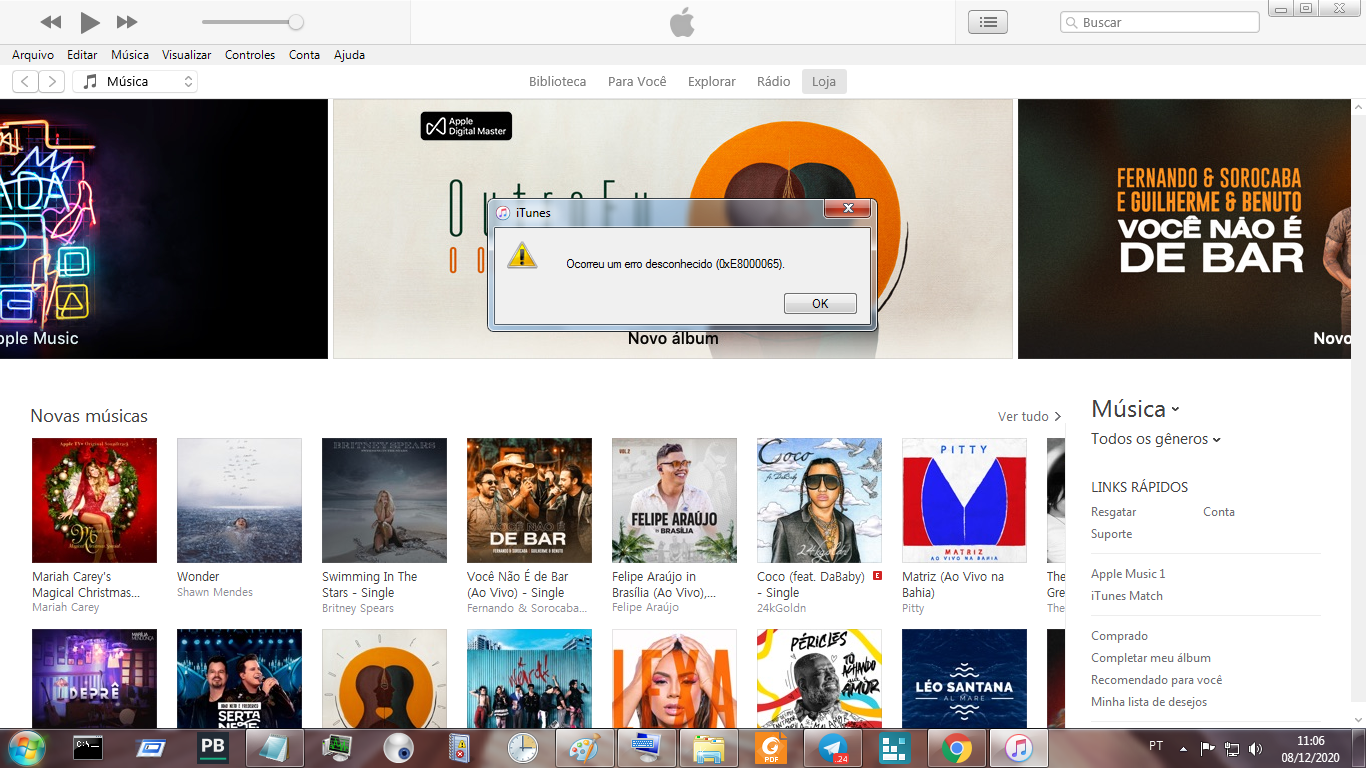This screenshot has width=1366, height=768.
Task: Open the Wonder album cover by Shawn Mendes
Action: tap(239, 500)
